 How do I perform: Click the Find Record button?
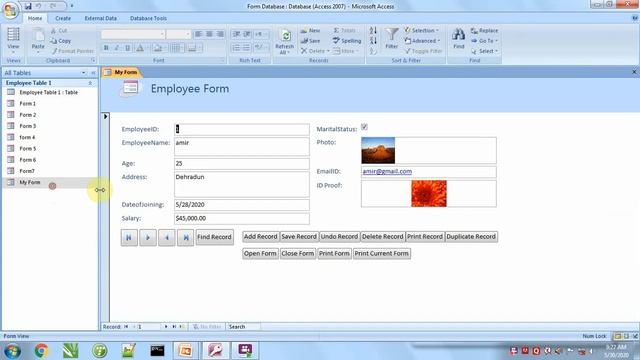click(x=215, y=237)
